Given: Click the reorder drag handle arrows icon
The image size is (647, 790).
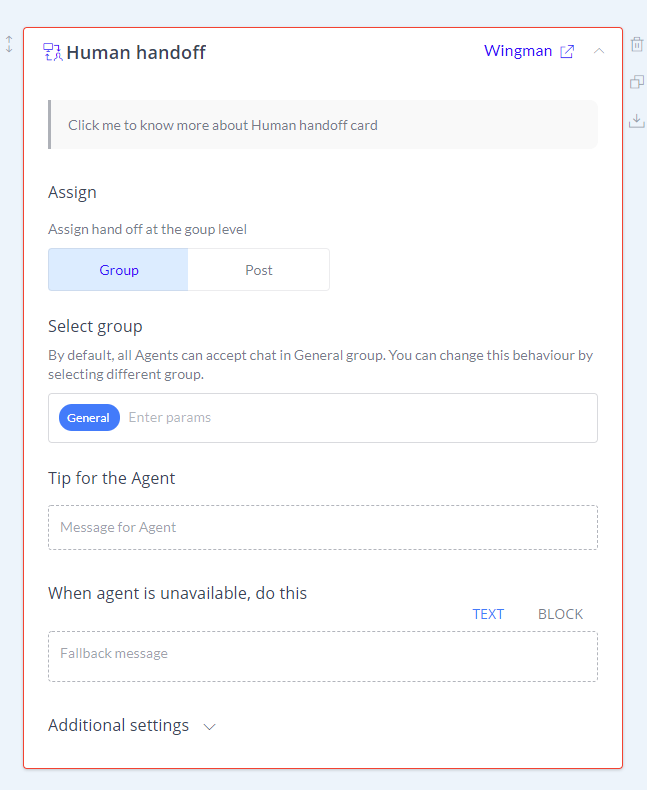Looking at the screenshot, I should click(9, 44).
